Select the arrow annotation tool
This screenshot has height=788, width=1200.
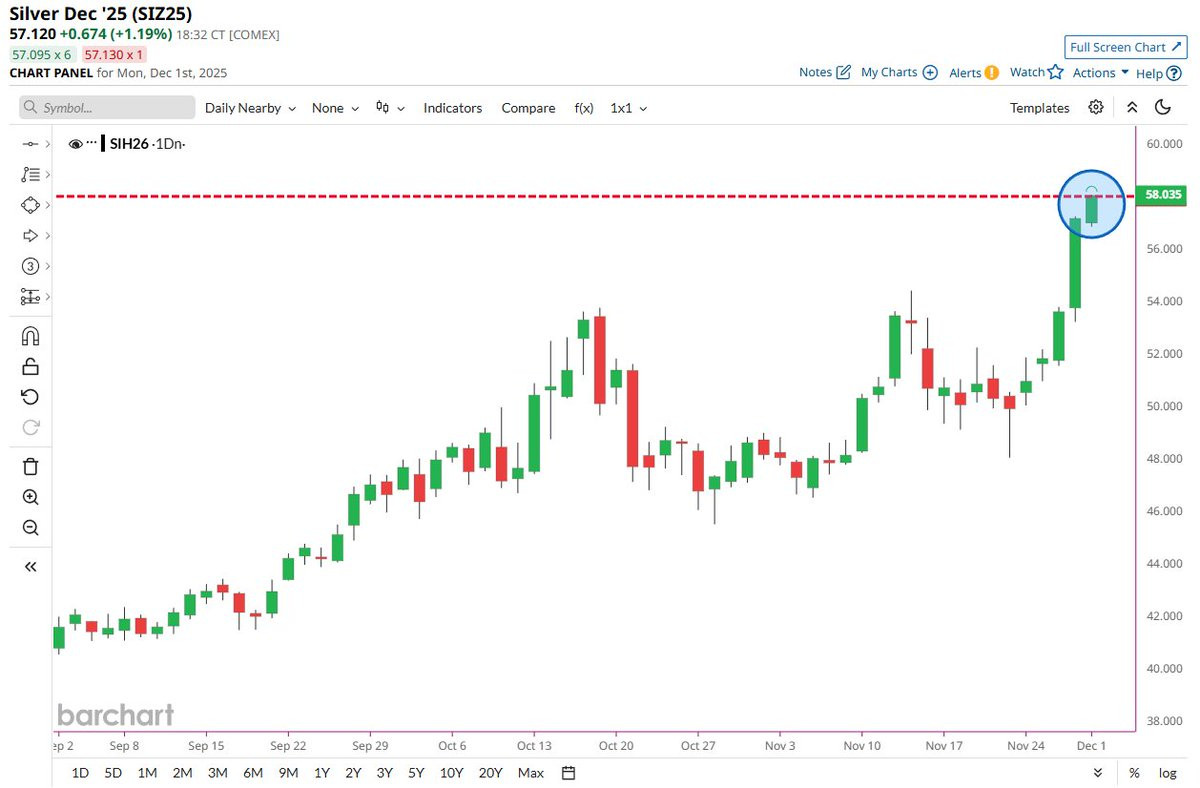30,236
